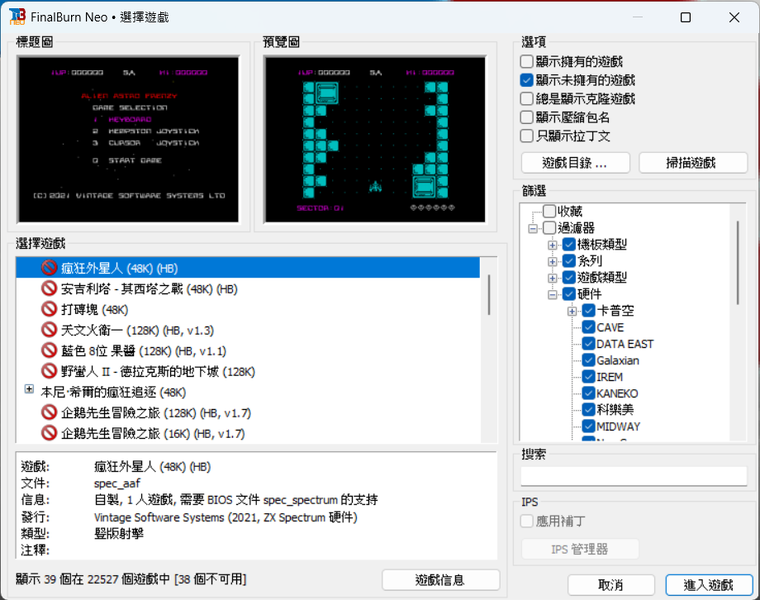Tick the 只顯示拉丁文 checkbox

(526, 136)
